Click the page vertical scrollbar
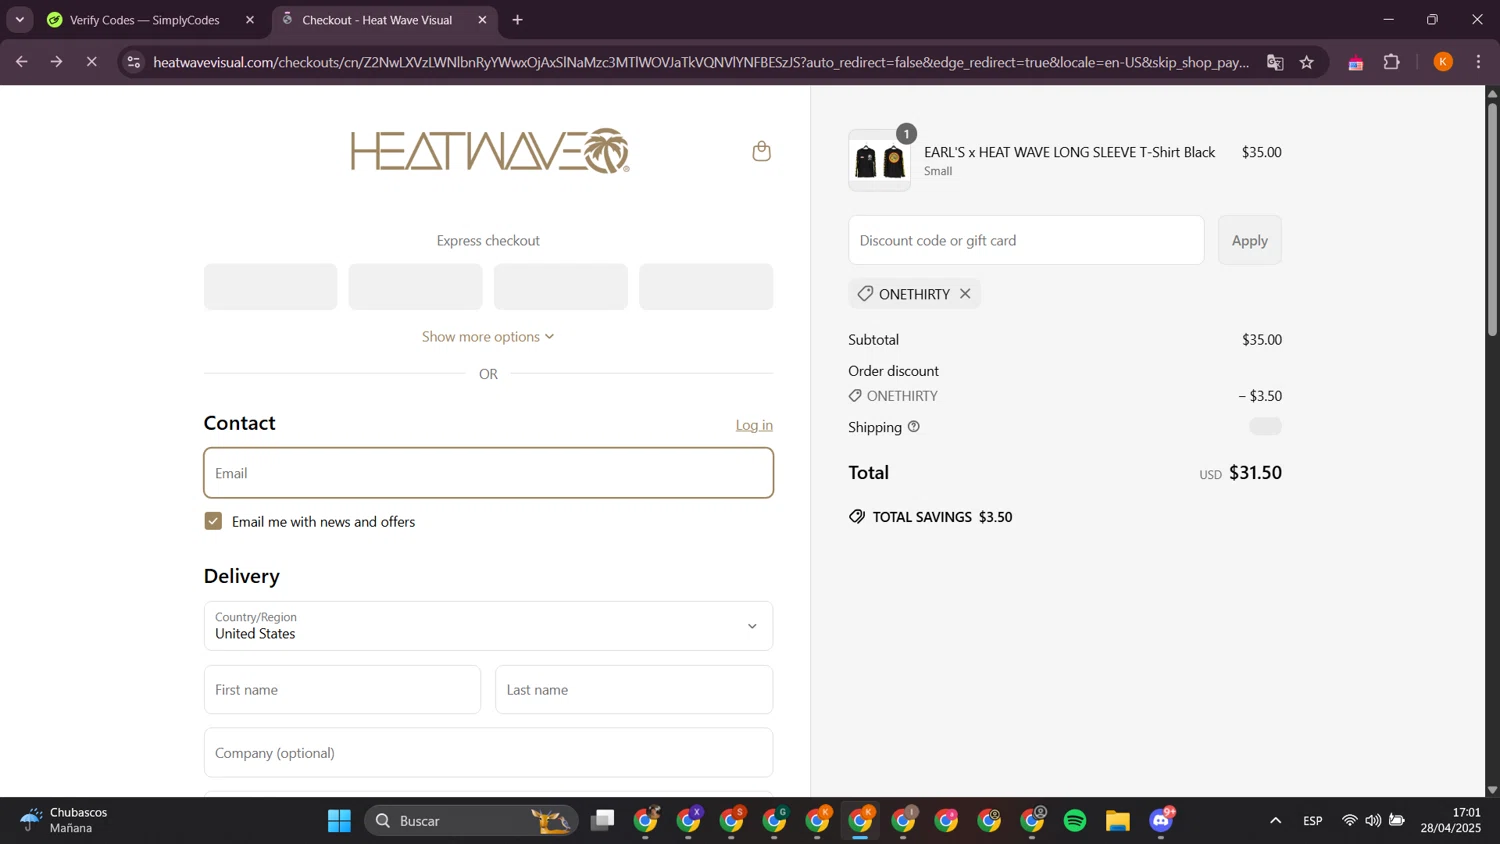 click(x=1492, y=220)
